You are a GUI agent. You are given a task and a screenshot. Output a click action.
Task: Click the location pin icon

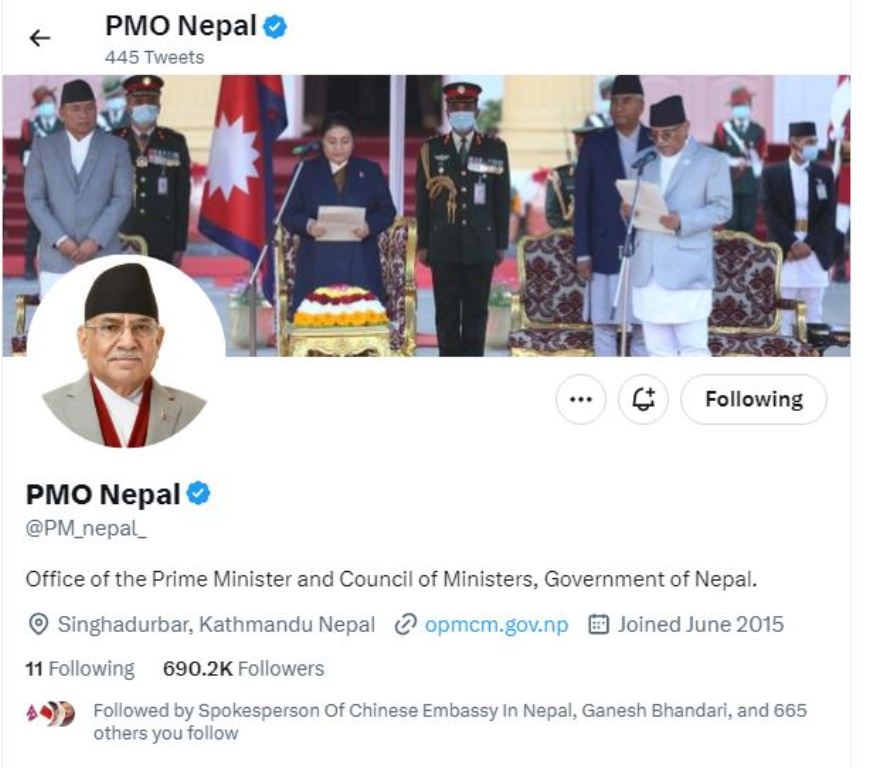[38, 624]
